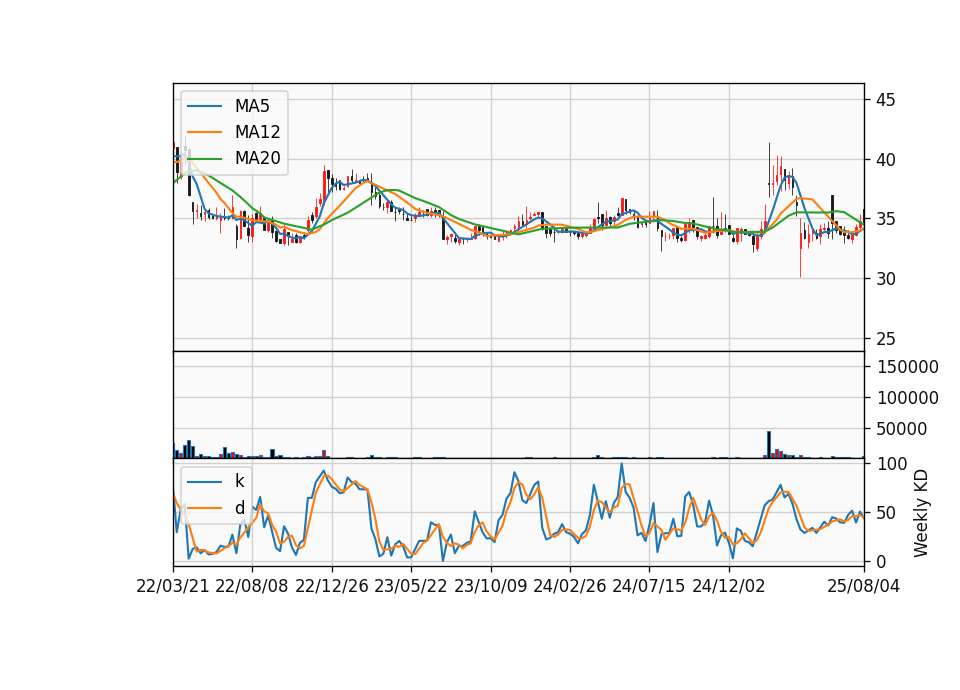The width and height of the screenshot is (960, 690).
Task: Click the date label 23/05/22
Action: pyautogui.click(x=411, y=586)
